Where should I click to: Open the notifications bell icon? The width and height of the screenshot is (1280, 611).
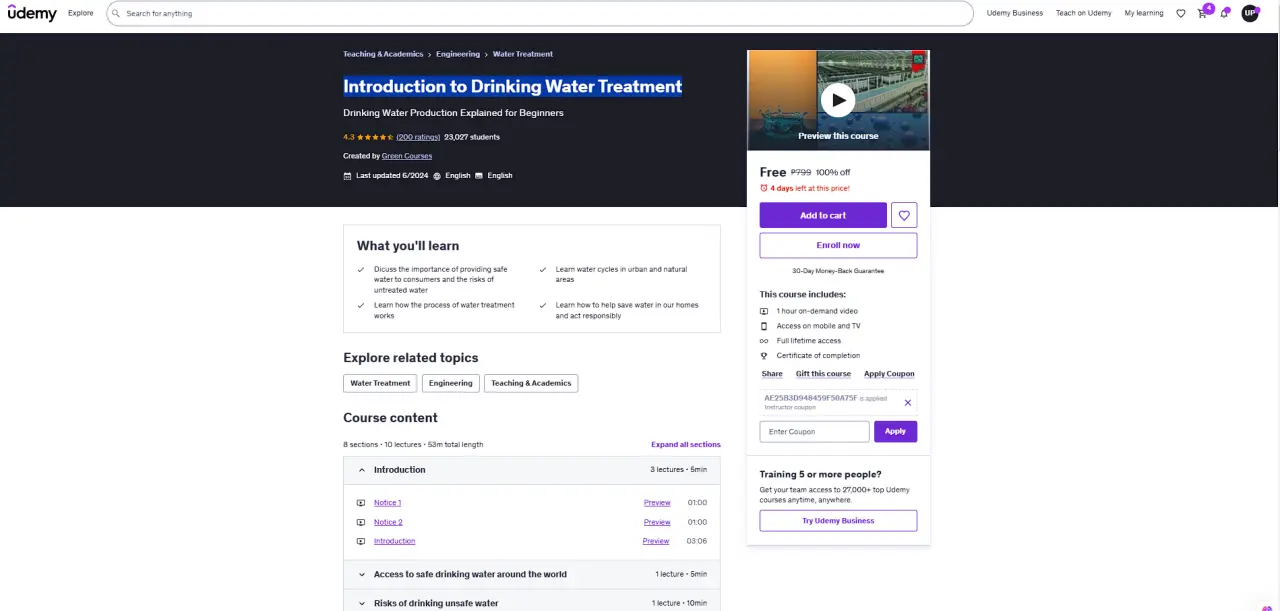pos(1224,13)
